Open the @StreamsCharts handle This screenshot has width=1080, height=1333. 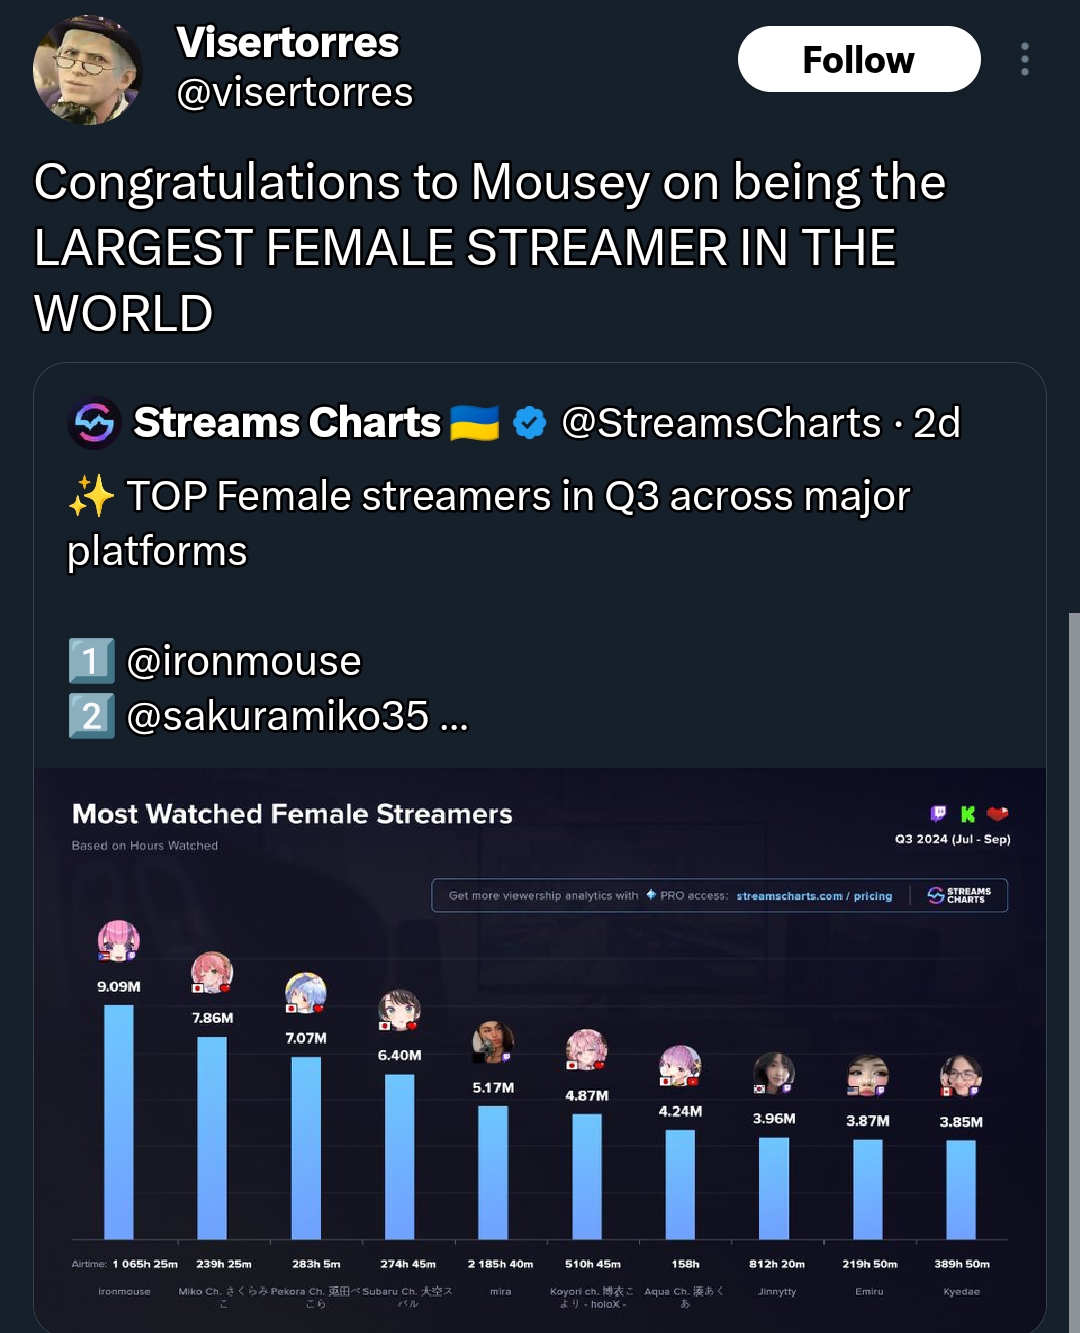click(x=721, y=423)
